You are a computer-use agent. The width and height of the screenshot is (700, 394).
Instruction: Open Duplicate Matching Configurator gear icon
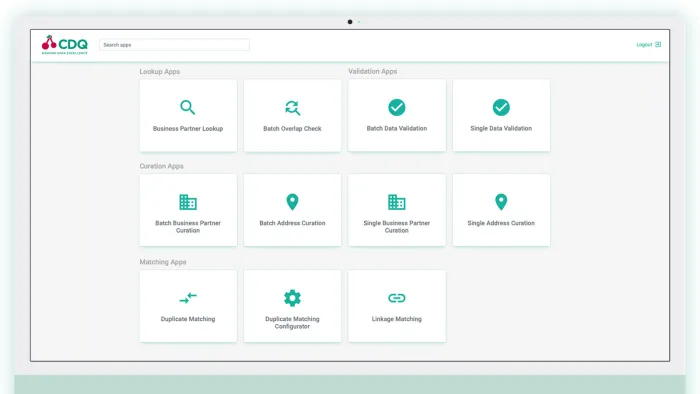click(x=292, y=298)
